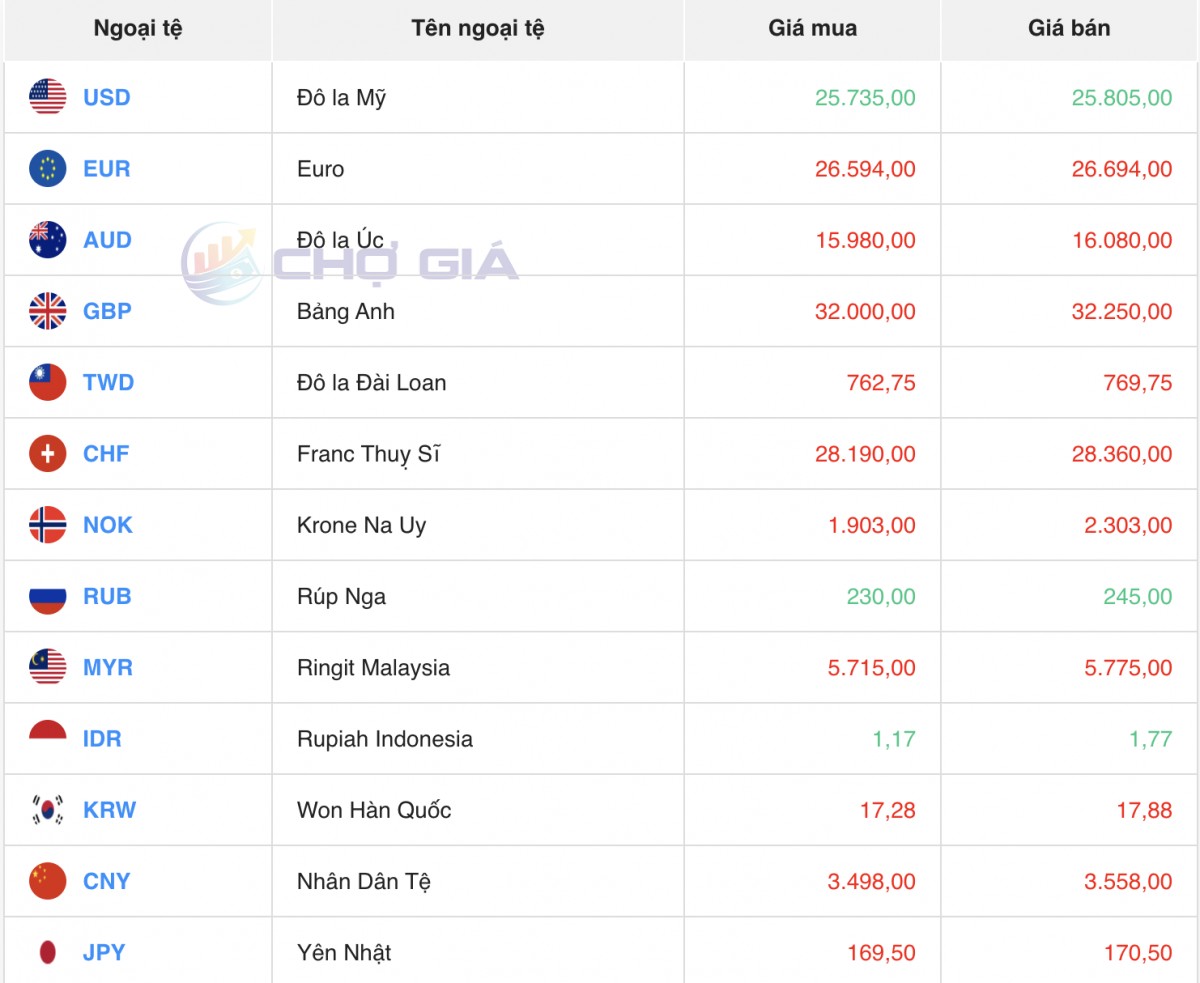Viewport: 1200px width, 983px height.
Task: Open the USD currency link
Action: tap(106, 97)
